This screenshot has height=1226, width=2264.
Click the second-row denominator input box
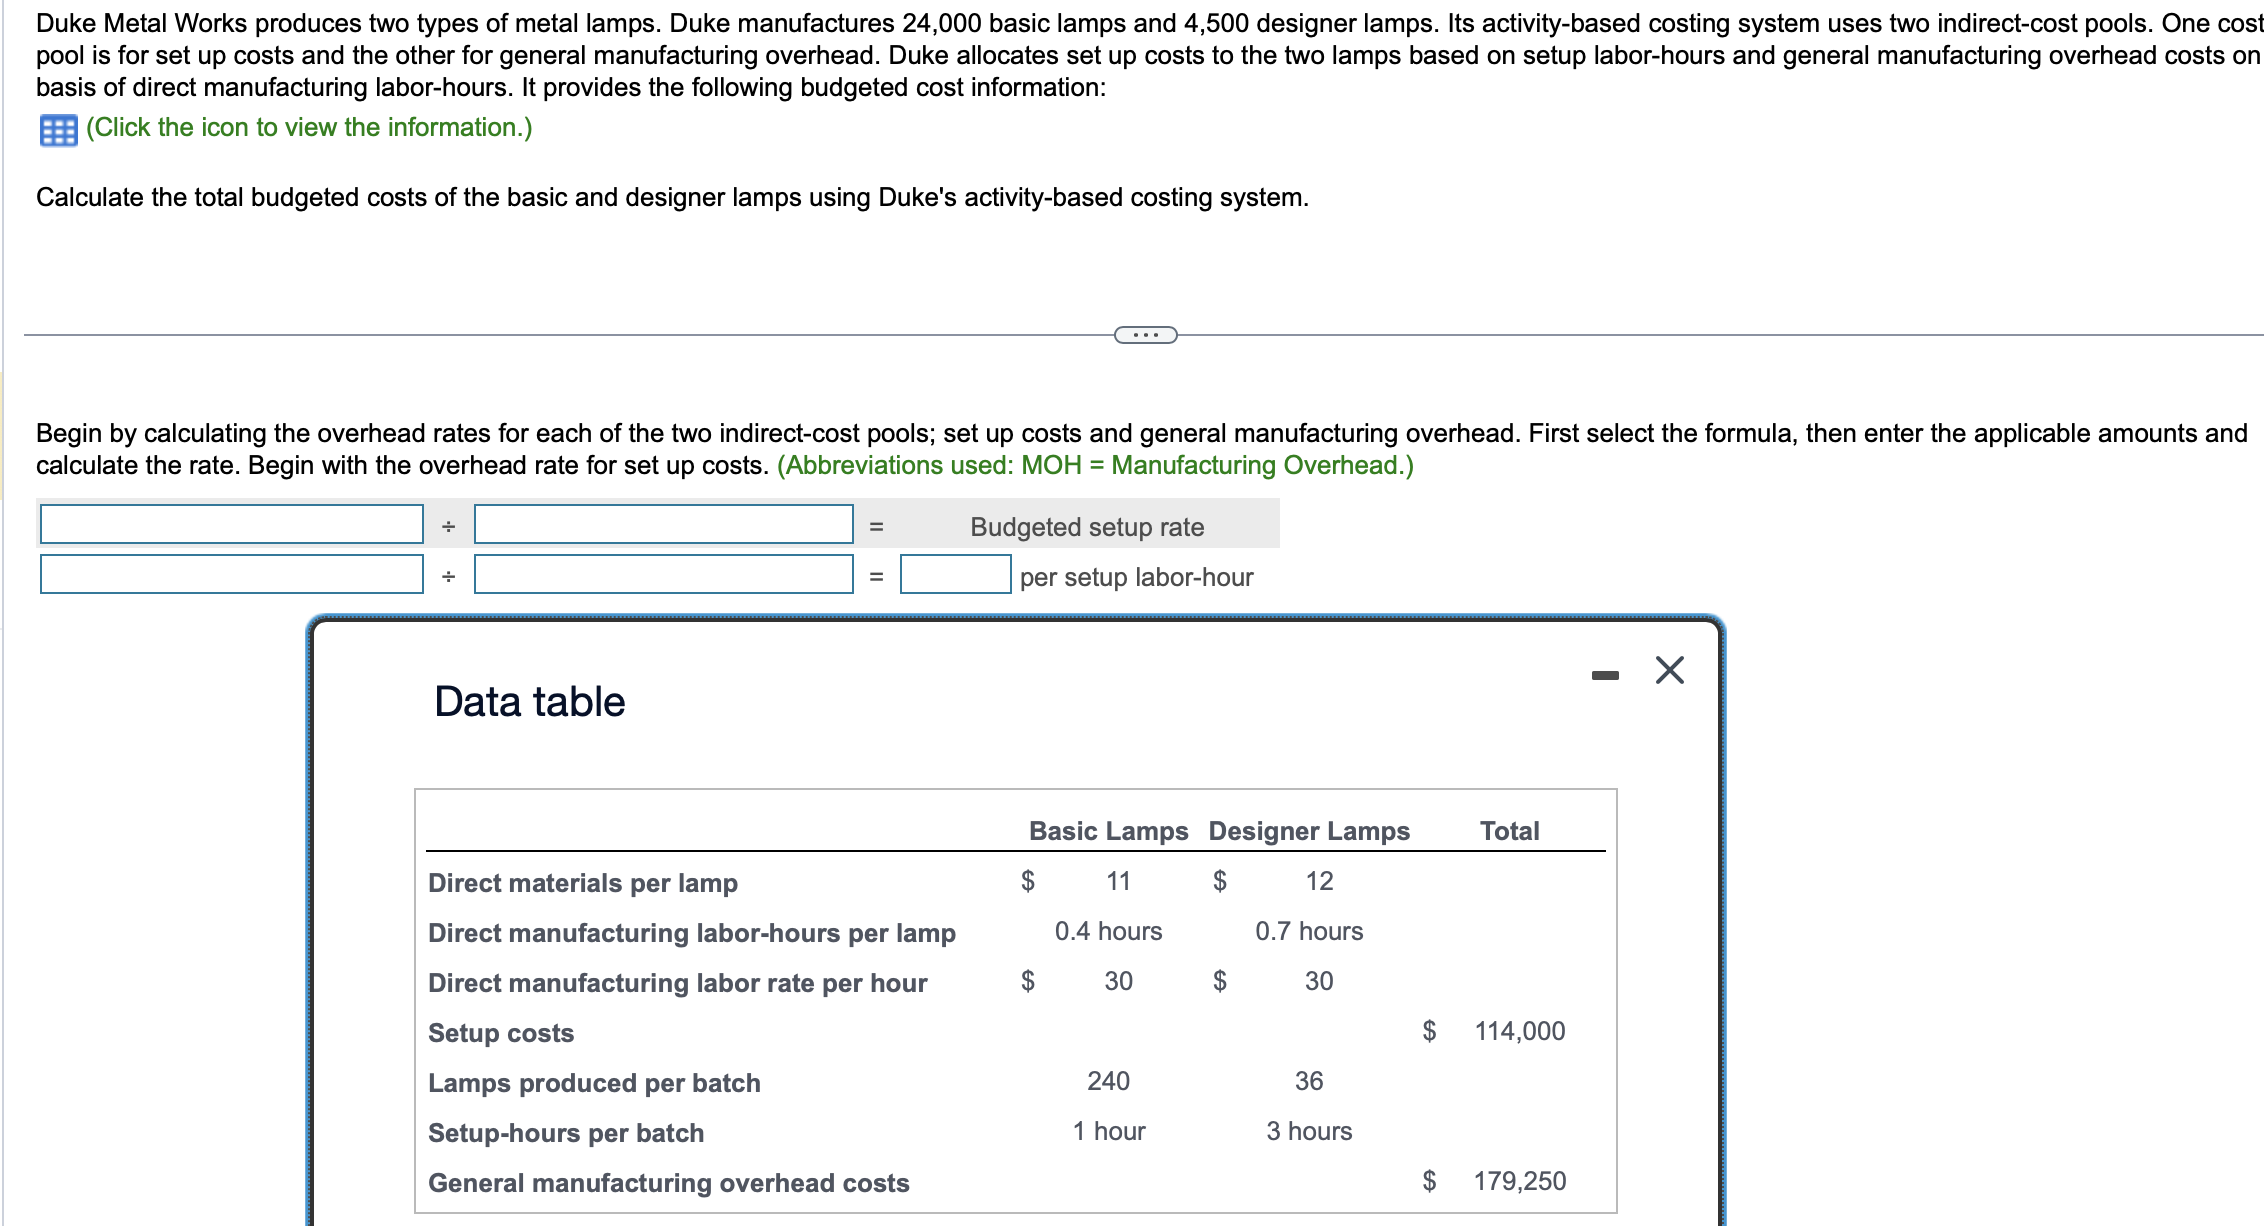click(662, 577)
